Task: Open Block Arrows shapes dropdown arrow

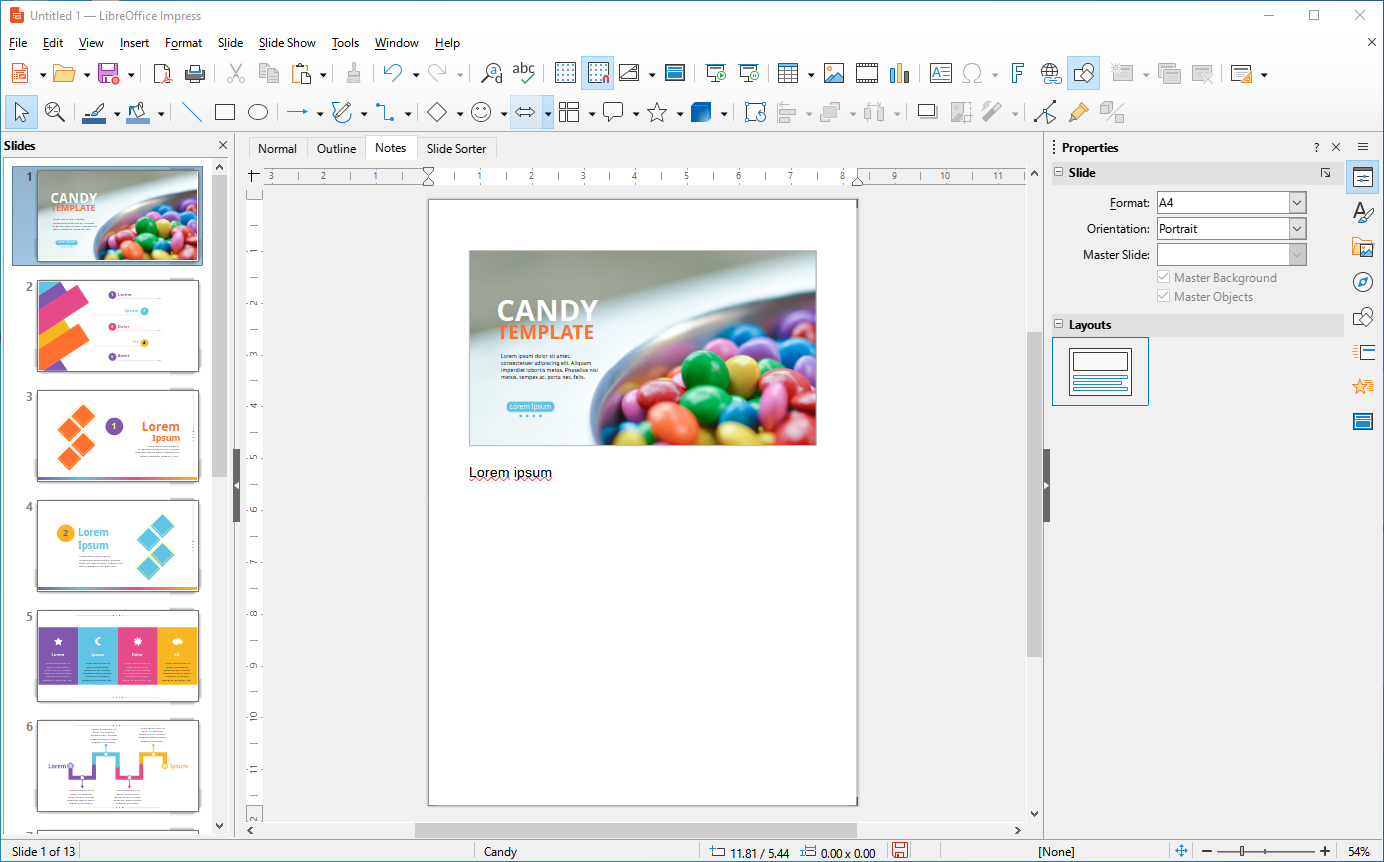Action: click(548, 113)
